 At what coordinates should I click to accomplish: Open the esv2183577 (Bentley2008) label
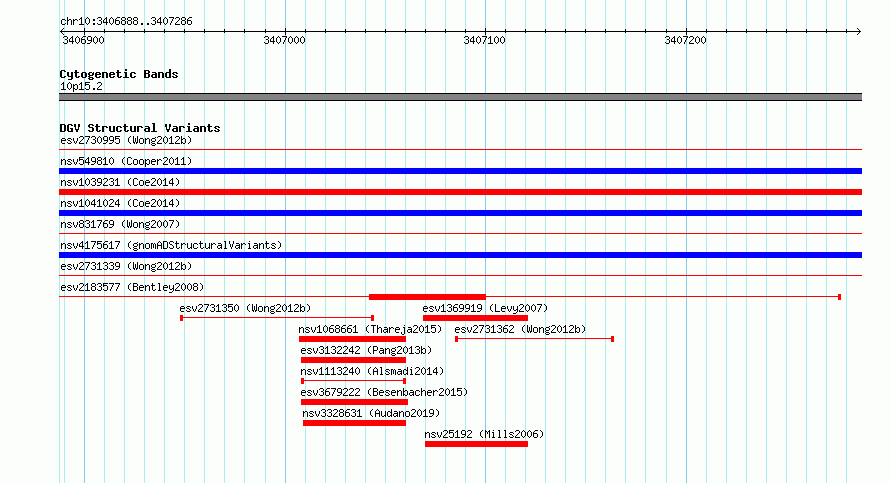[132, 287]
